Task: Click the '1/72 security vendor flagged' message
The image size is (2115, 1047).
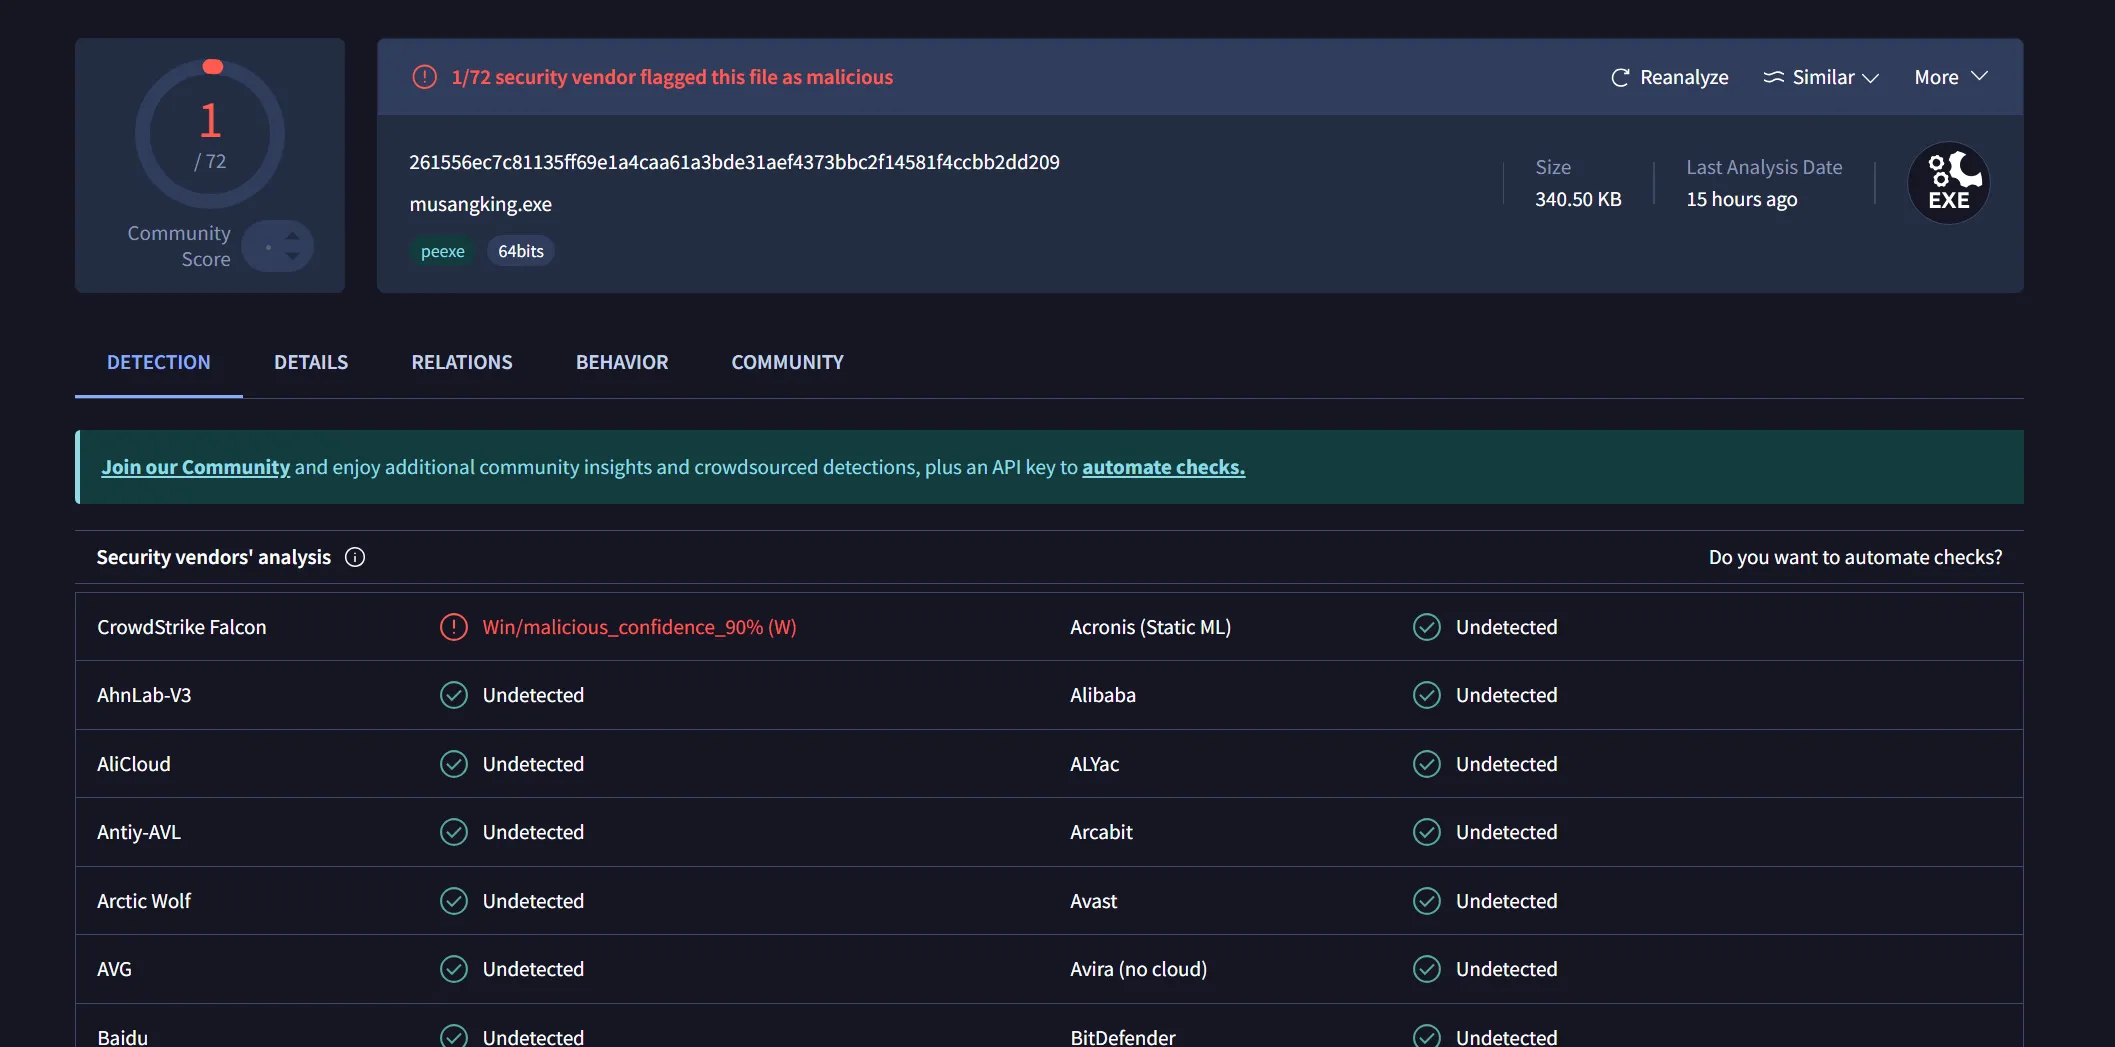Action: tap(672, 77)
